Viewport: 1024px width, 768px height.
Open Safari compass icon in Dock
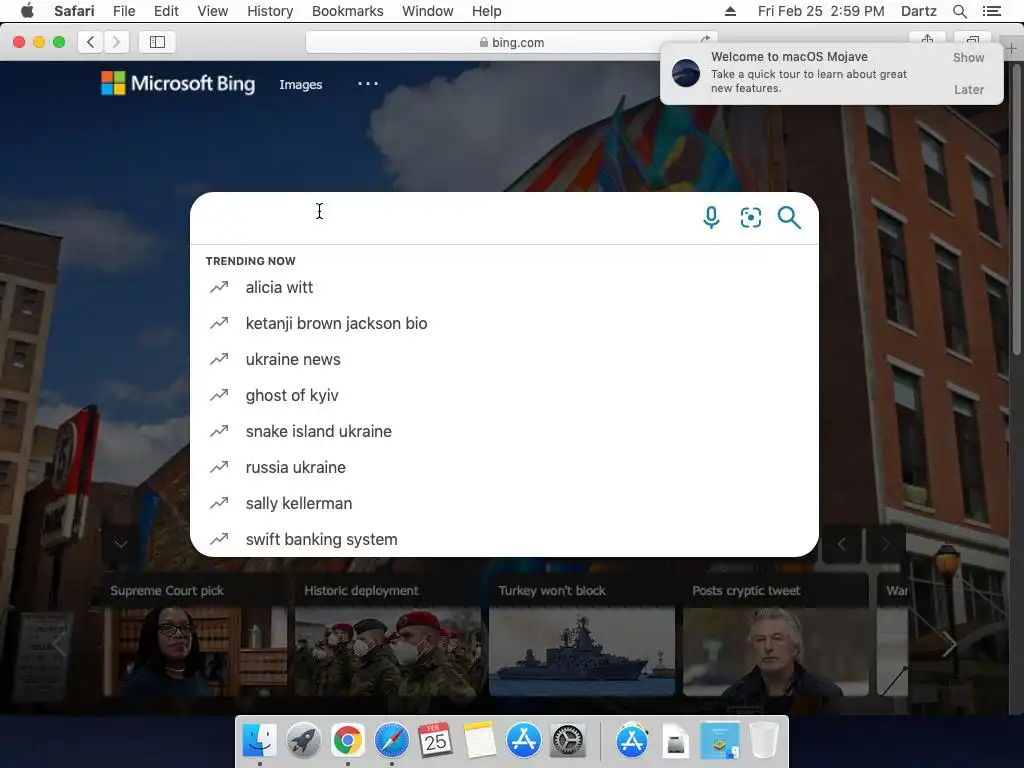(x=391, y=741)
